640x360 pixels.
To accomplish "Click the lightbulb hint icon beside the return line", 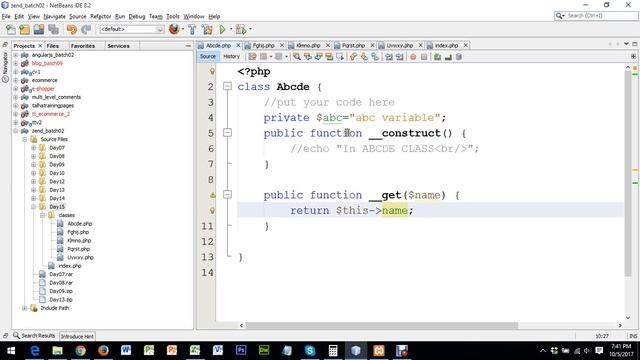I will tap(212, 211).
